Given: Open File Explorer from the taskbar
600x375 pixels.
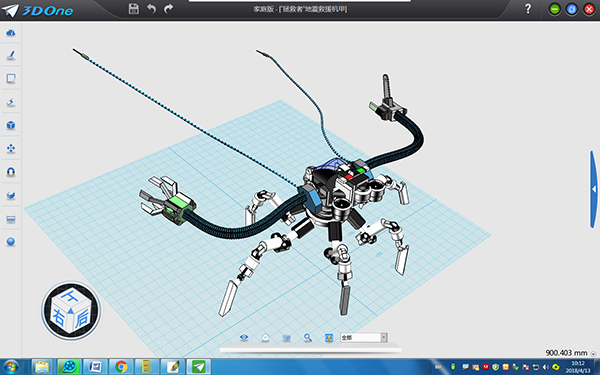Looking at the screenshot, I should tap(42, 367).
